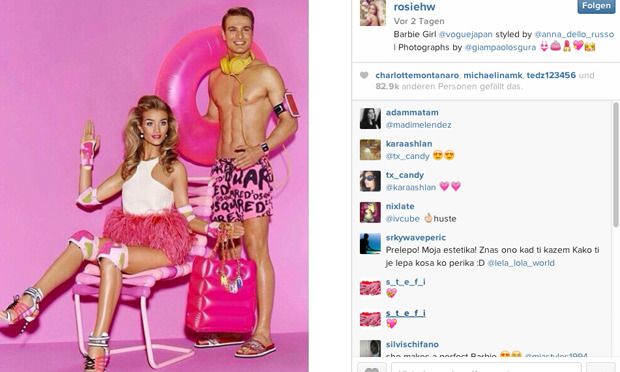
Task: Click the heart like icon at bottom
Action: pos(371,368)
